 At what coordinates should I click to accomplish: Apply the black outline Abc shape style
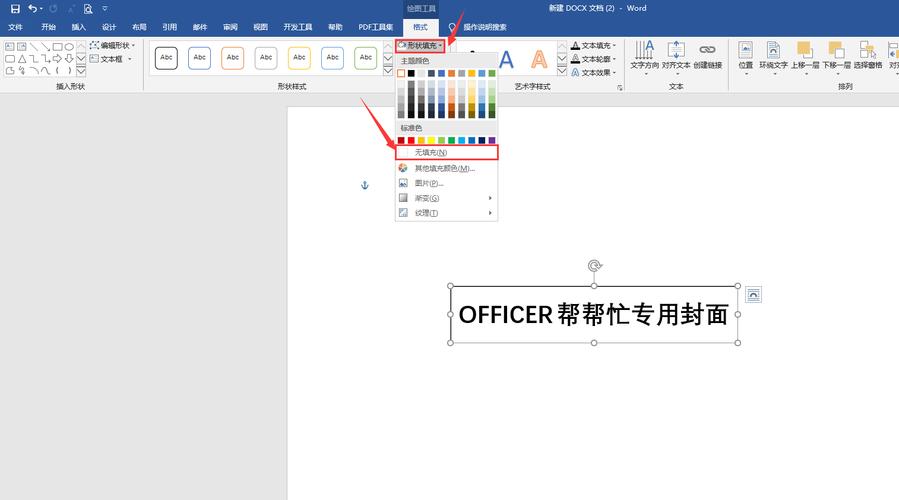pyautogui.click(x=166, y=58)
